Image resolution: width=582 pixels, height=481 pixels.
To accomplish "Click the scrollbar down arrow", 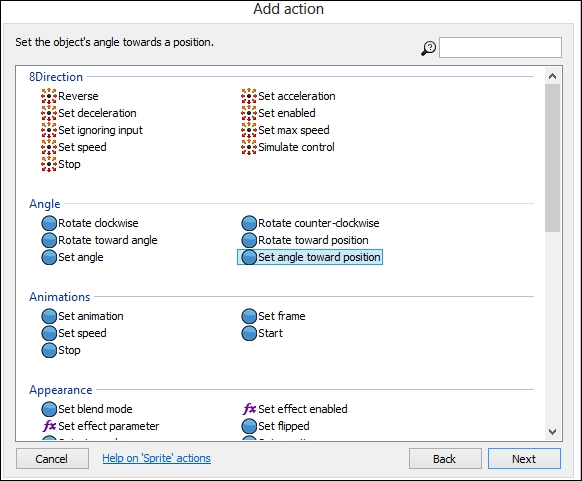I will (552, 432).
